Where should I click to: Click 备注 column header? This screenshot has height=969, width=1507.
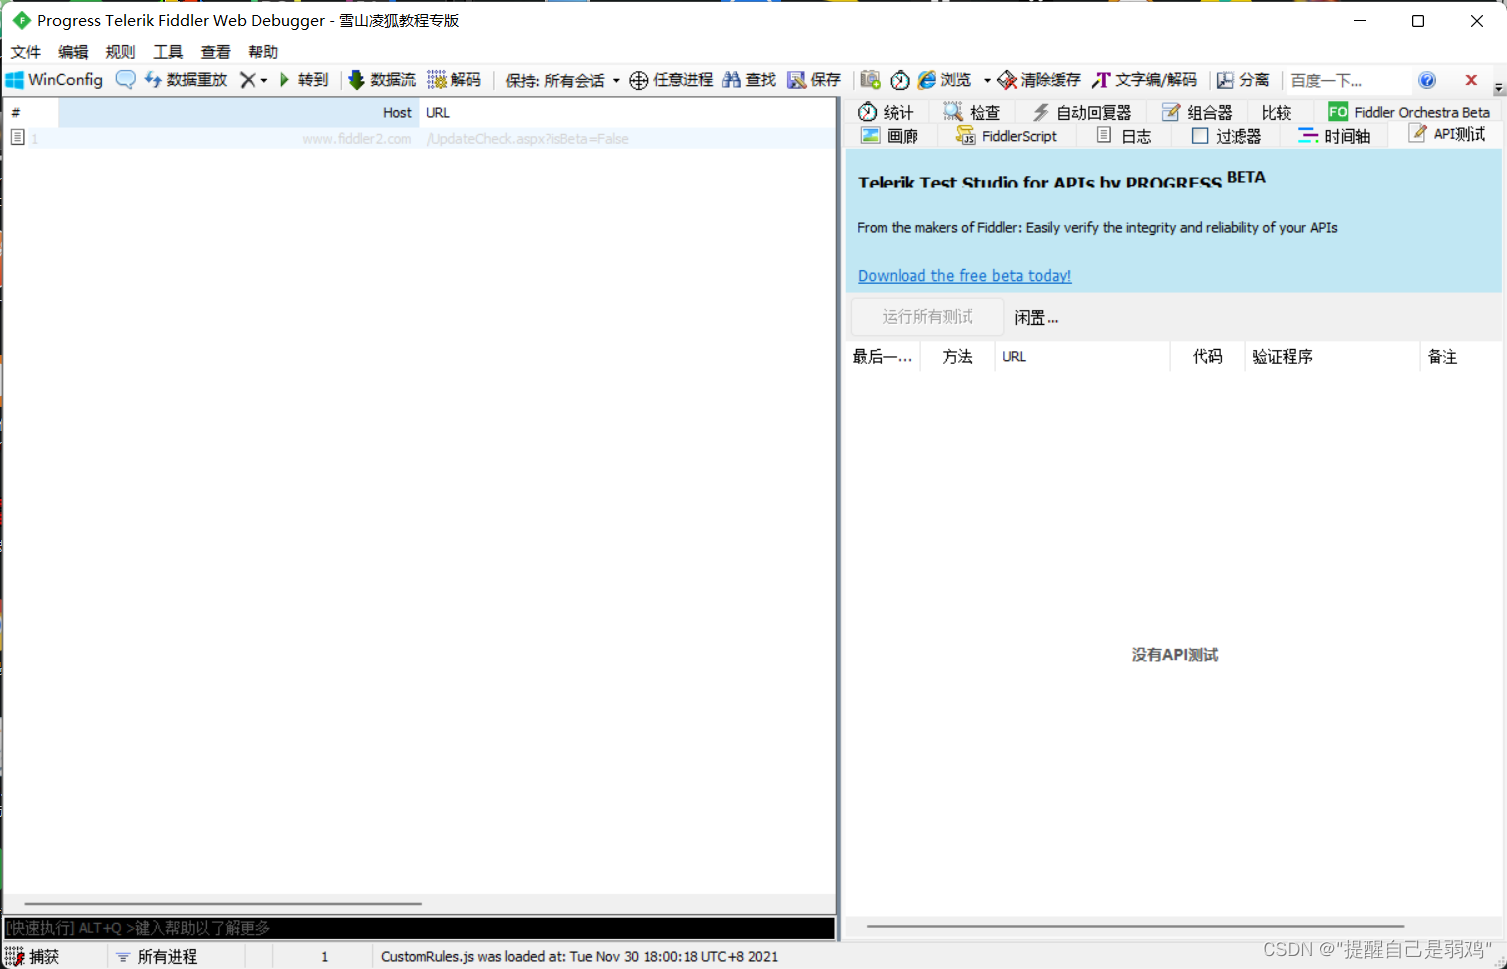(x=1460, y=357)
